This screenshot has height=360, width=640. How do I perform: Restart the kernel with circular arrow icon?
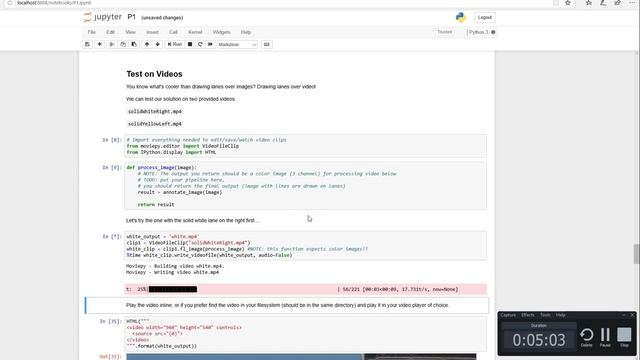[x=200, y=44]
